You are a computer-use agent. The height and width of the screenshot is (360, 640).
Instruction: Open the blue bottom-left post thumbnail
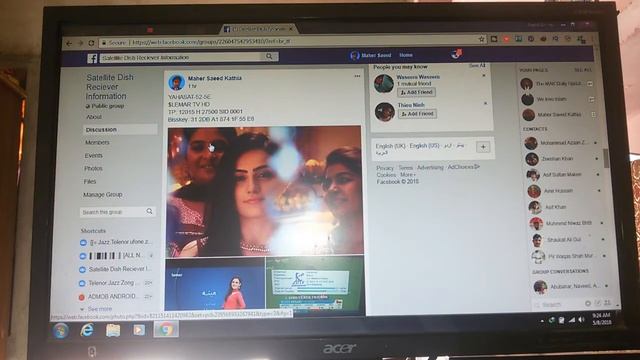pyautogui.click(x=215, y=284)
